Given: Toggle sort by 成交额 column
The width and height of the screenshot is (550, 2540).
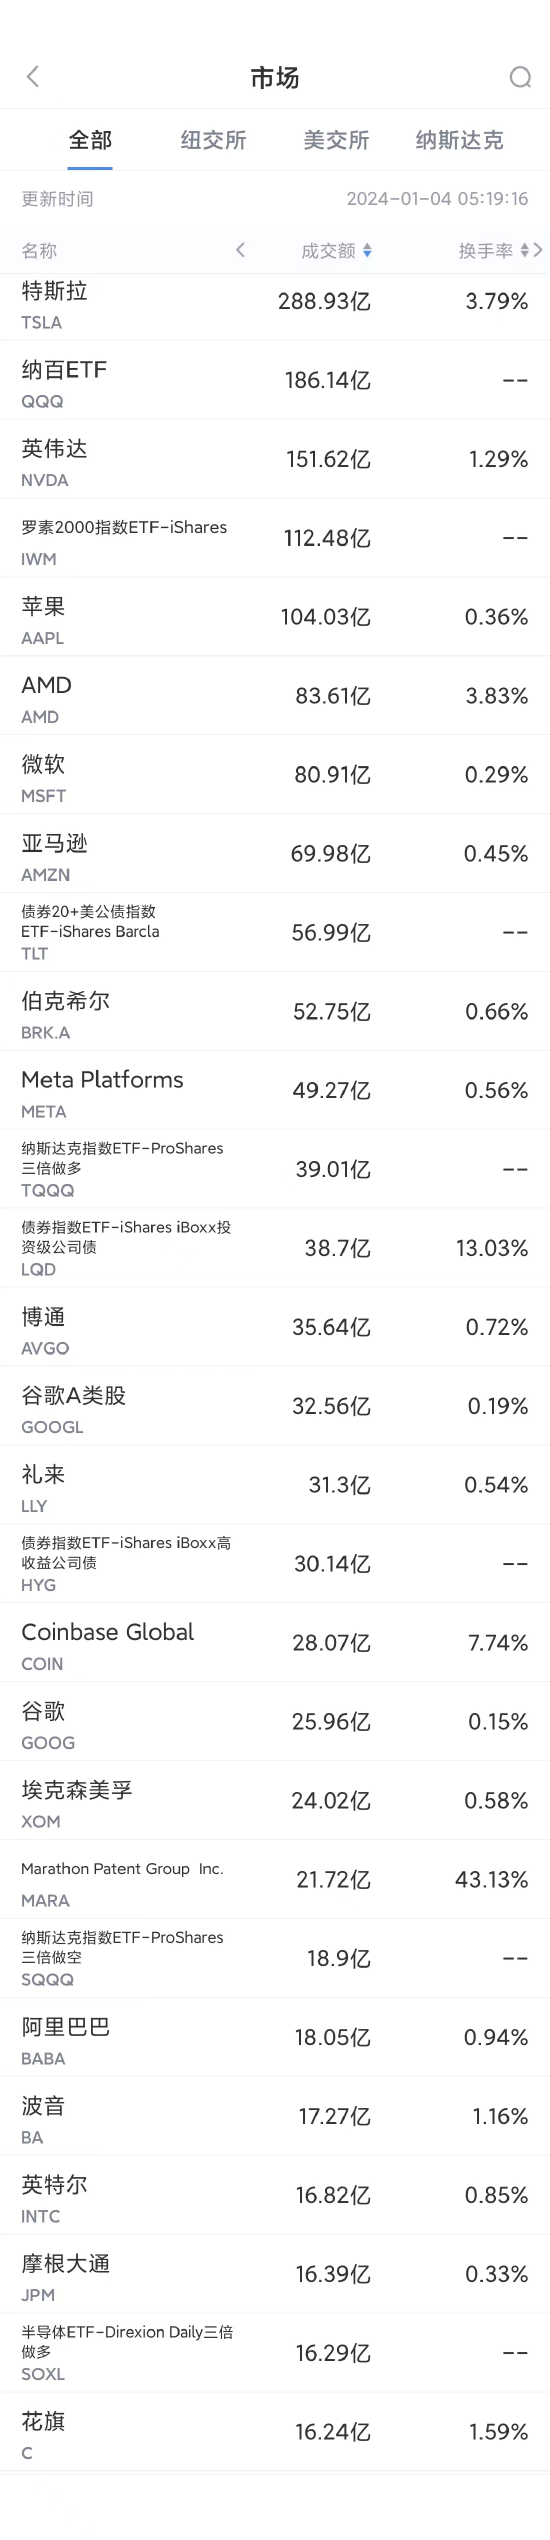Looking at the screenshot, I should pos(337,251).
